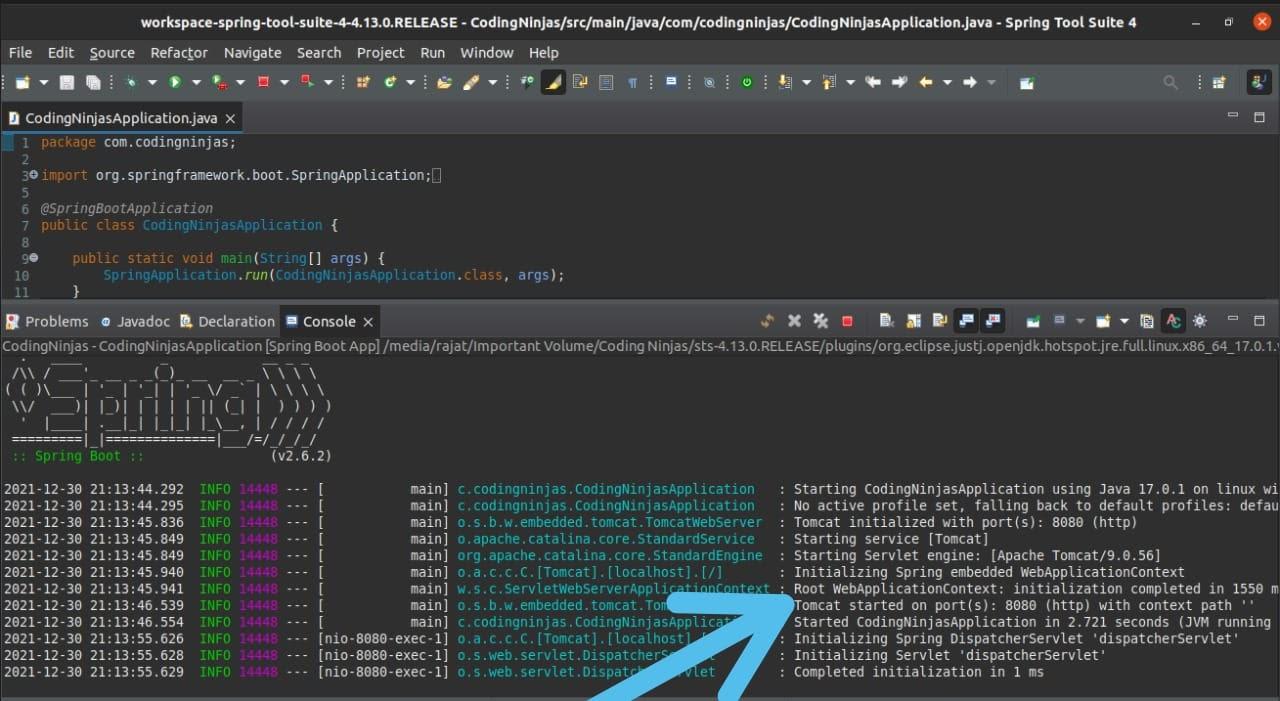Pin the Console view
Screen dimensions: 1280x701
tap(1035, 321)
